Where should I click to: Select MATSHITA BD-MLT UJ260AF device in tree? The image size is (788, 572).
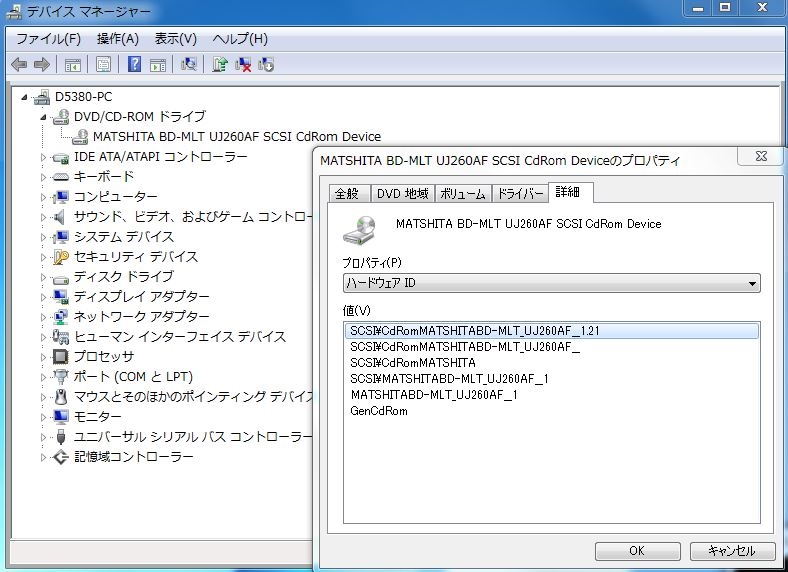[x=237, y=137]
